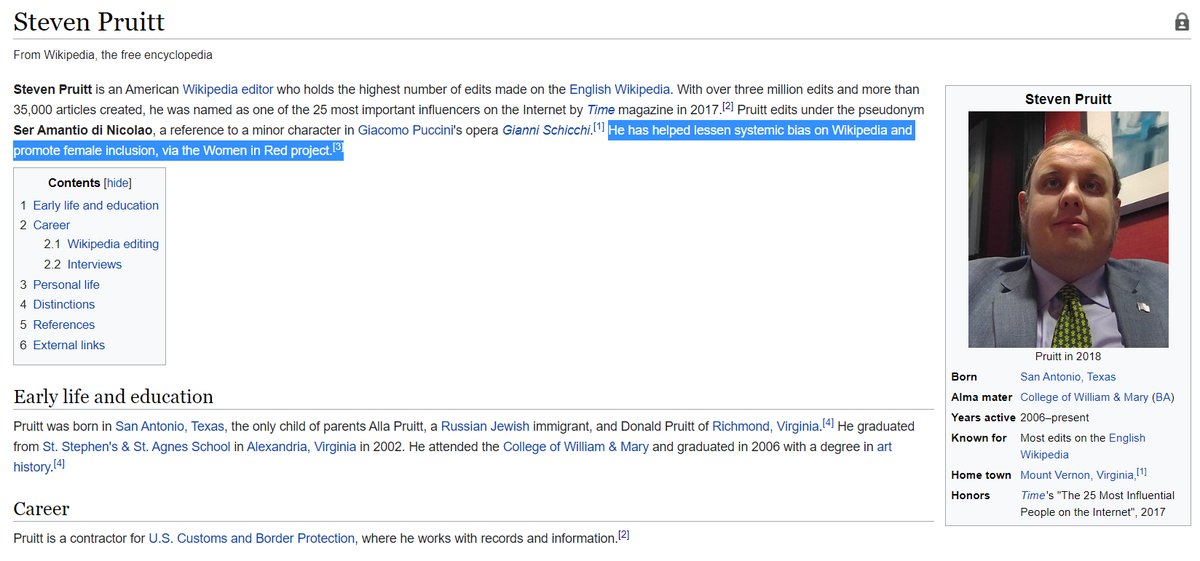This screenshot has width=1200, height=561.
Task: Click 'From Wikipedia, the free encyclopedia' tagline
Action: (x=113, y=55)
